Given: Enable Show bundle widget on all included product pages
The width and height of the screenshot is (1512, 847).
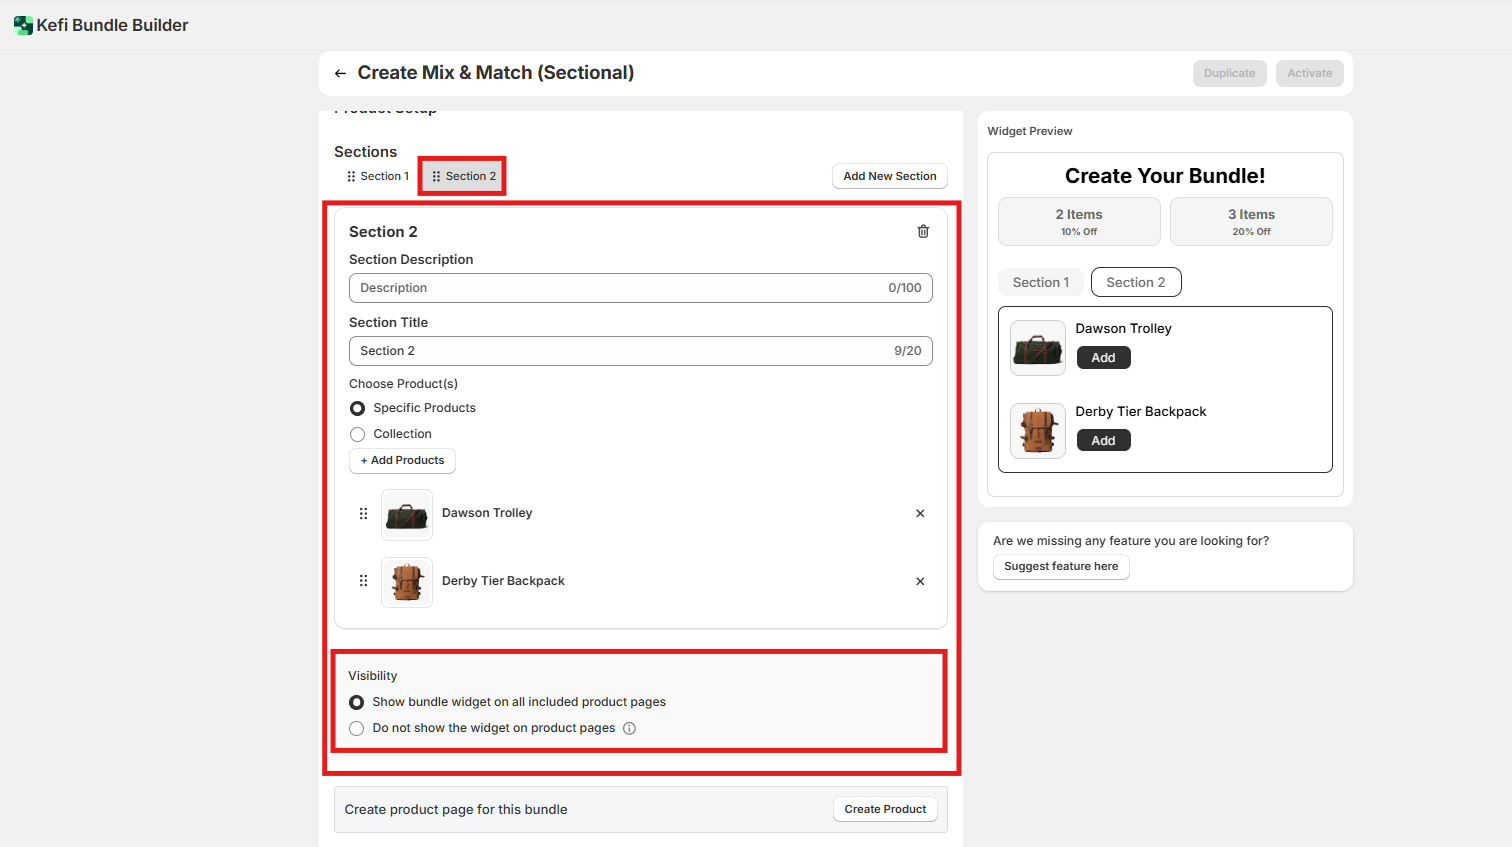Looking at the screenshot, I should [356, 702].
